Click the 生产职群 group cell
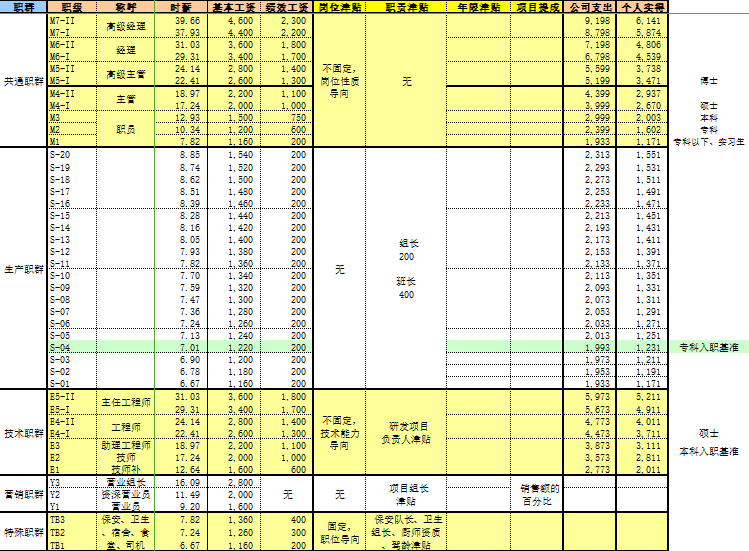Image resolution: width=749 pixels, height=551 pixels. tap(22, 269)
